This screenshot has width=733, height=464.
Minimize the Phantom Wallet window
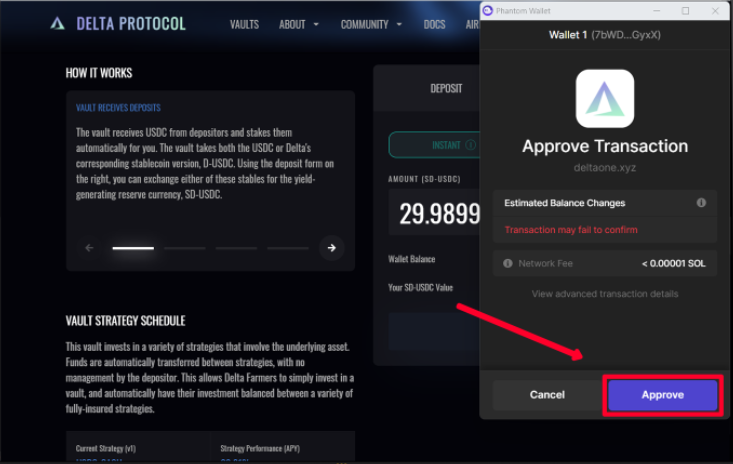click(x=656, y=10)
